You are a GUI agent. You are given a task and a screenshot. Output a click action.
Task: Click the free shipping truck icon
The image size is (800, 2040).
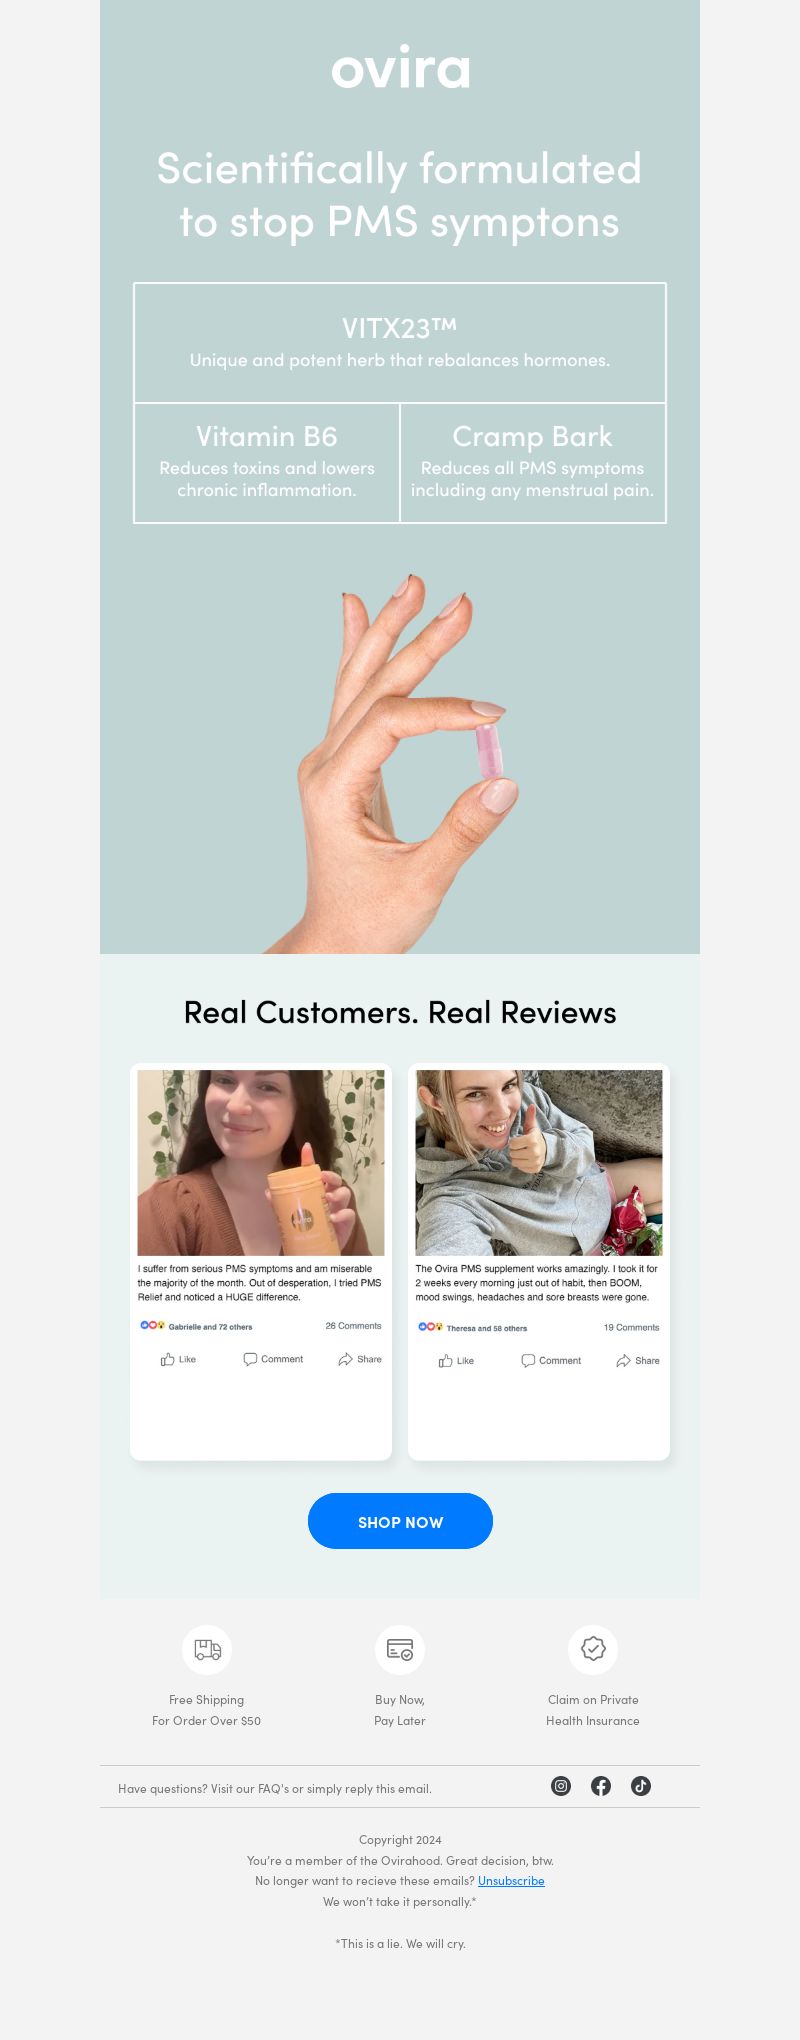pyautogui.click(x=207, y=1649)
